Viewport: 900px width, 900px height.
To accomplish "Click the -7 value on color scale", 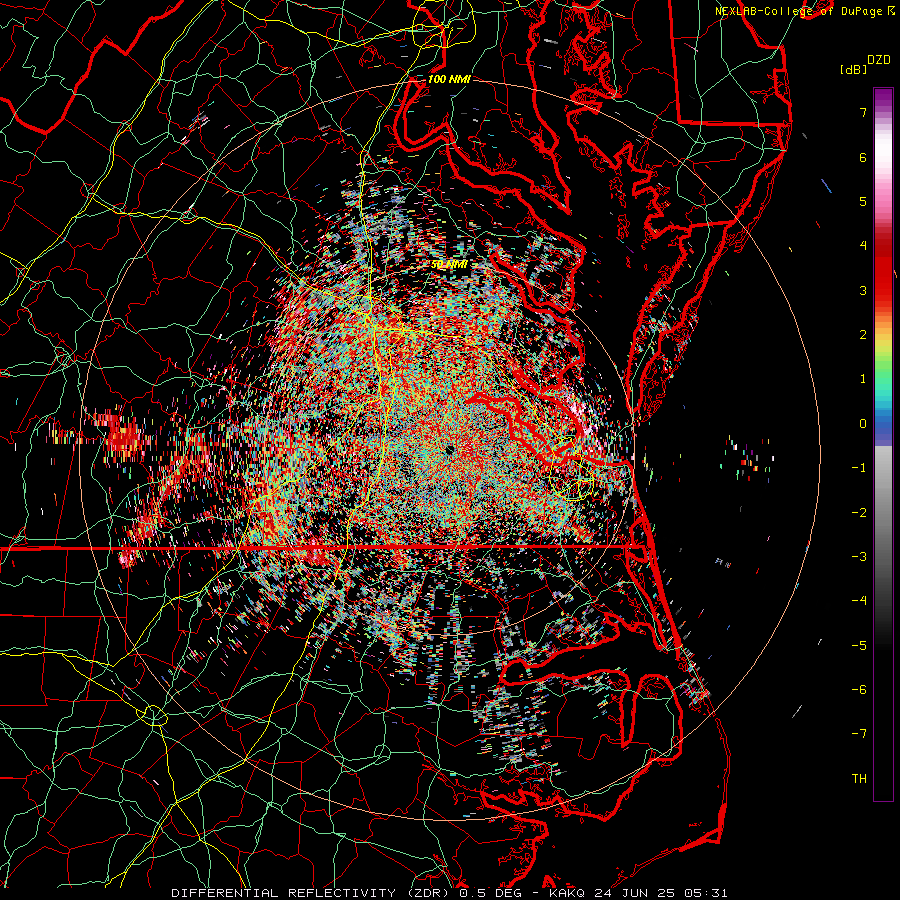I will pyautogui.click(x=859, y=734).
